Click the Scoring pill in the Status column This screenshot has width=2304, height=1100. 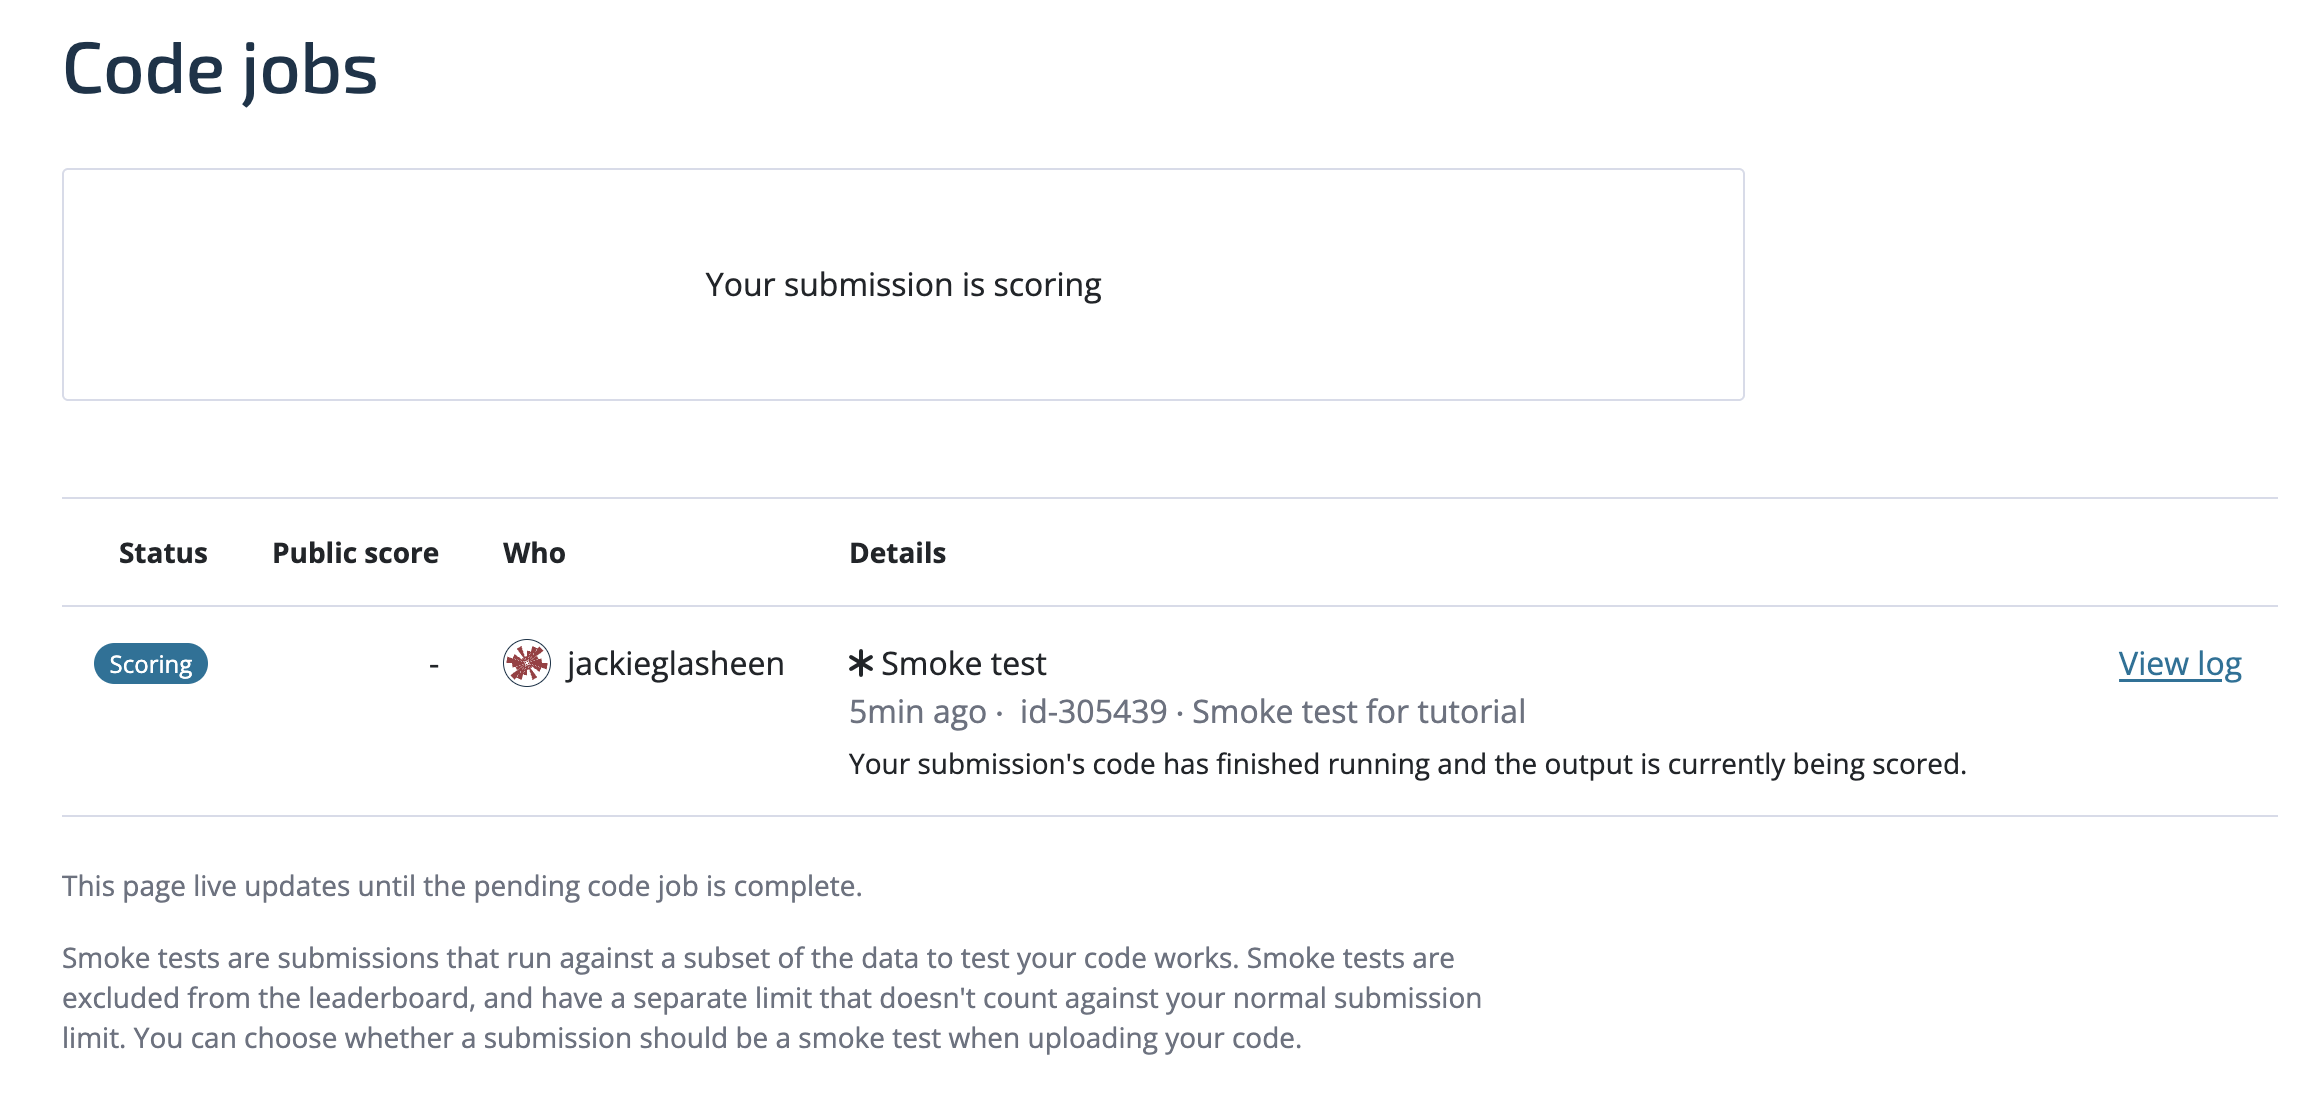pyautogui.click(x=151, y=663)
